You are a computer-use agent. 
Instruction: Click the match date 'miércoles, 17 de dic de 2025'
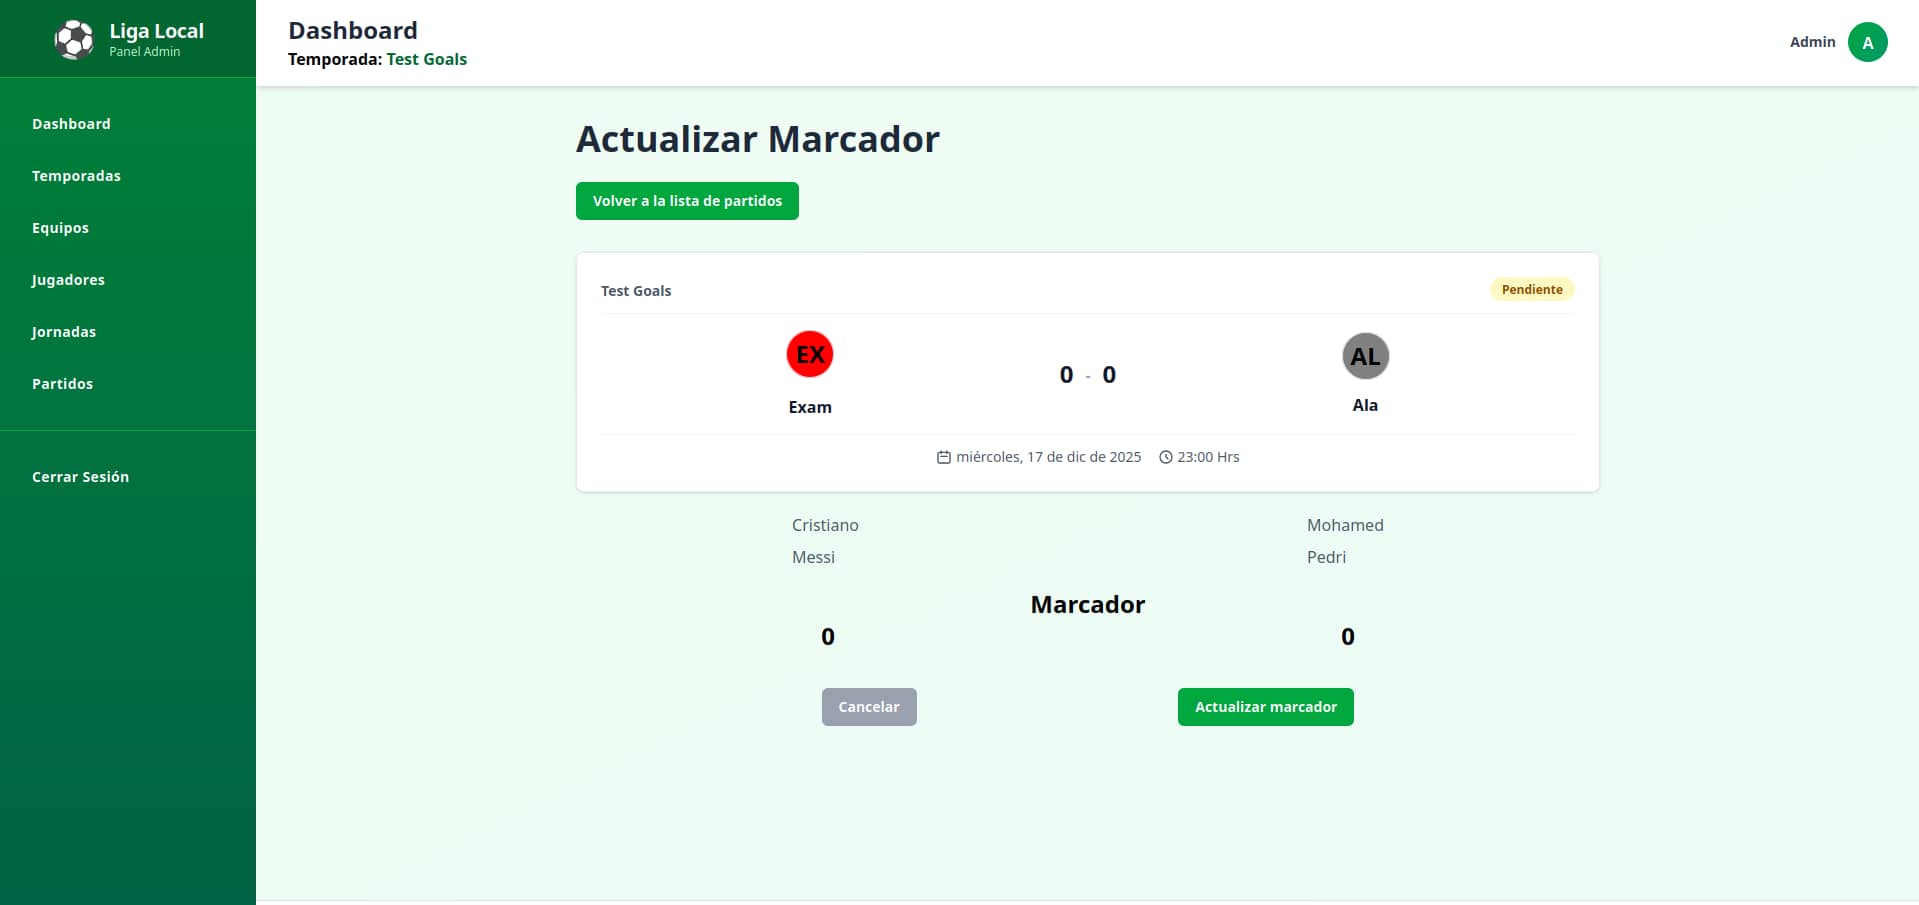click(1048, 457)
